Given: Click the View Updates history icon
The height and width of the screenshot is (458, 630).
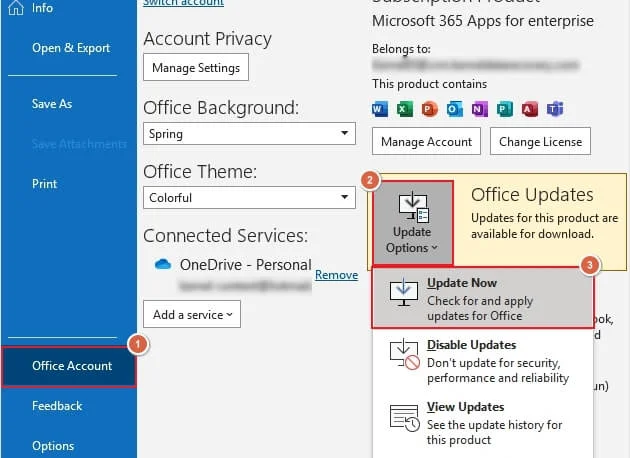Looking at the screenshot, I should (404, 418).
